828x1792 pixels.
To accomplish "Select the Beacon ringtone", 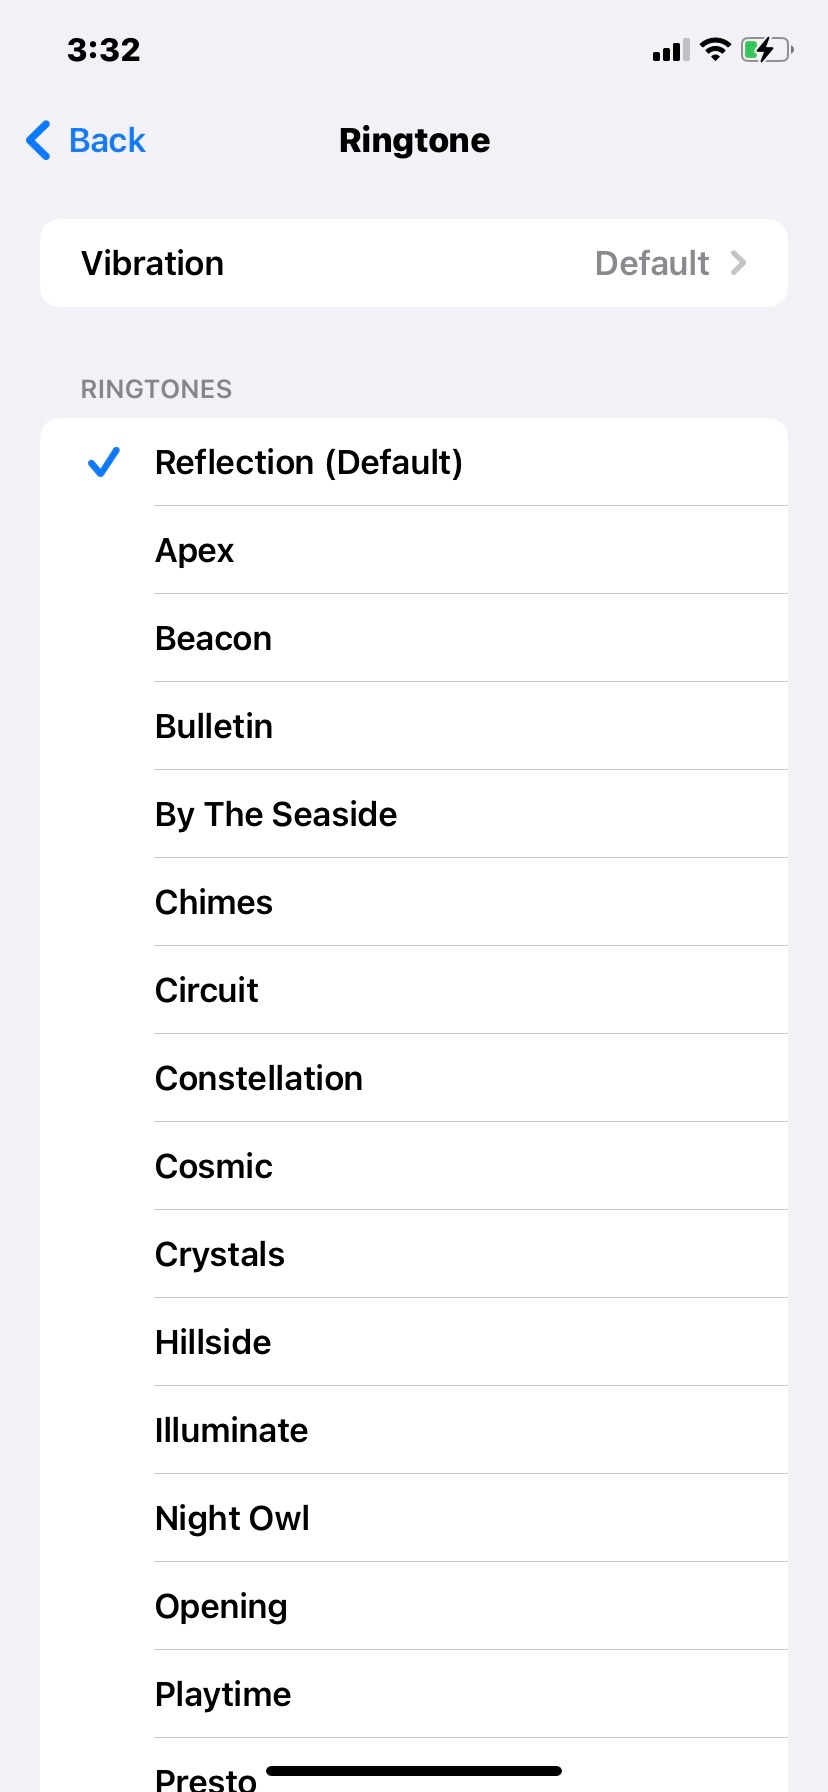I will pyautogui.click(x=213, y=638).
